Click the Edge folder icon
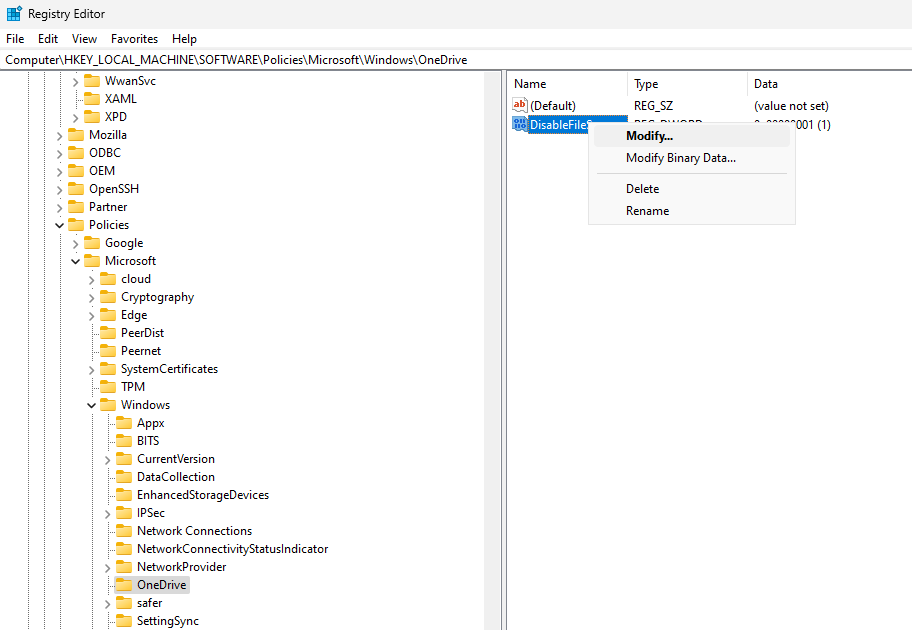 108,315
